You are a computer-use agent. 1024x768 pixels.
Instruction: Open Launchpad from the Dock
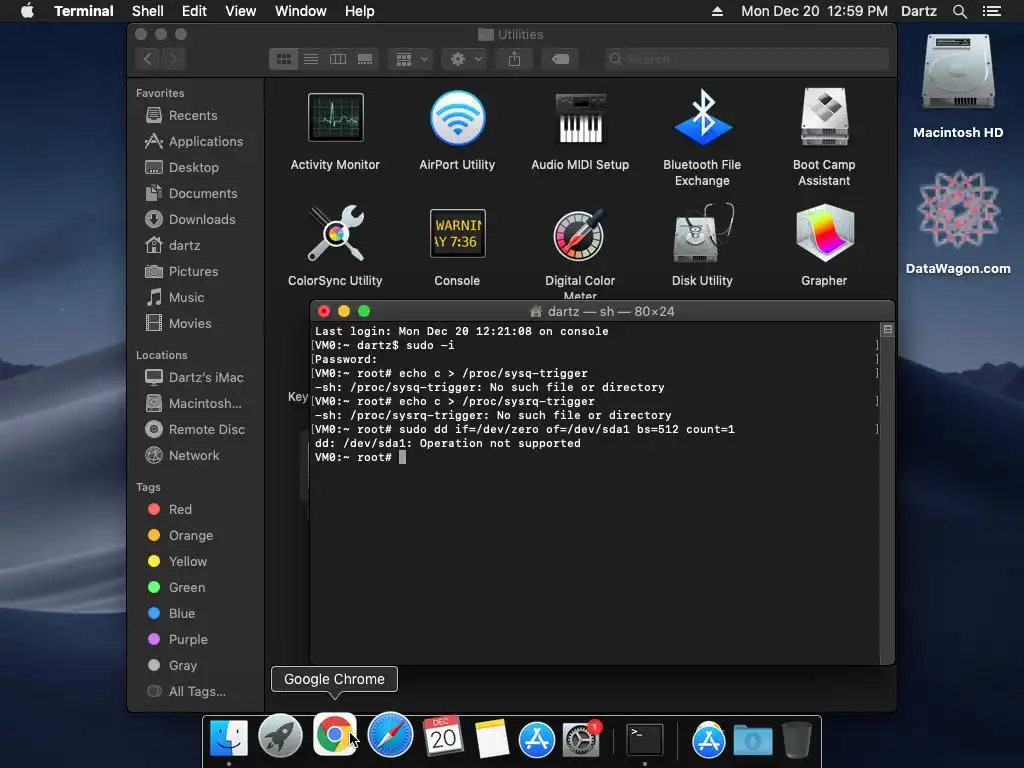click(280, 736)
